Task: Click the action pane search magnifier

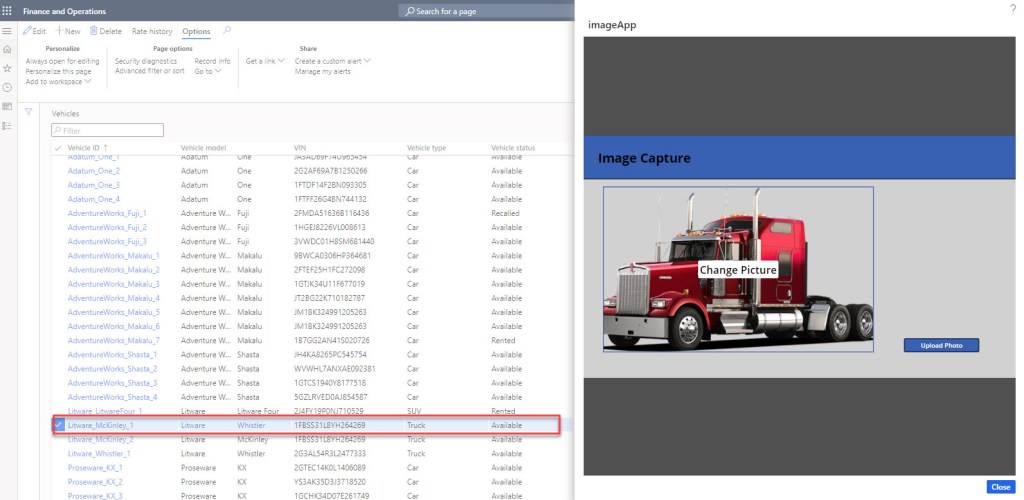Action: (227, 31)
